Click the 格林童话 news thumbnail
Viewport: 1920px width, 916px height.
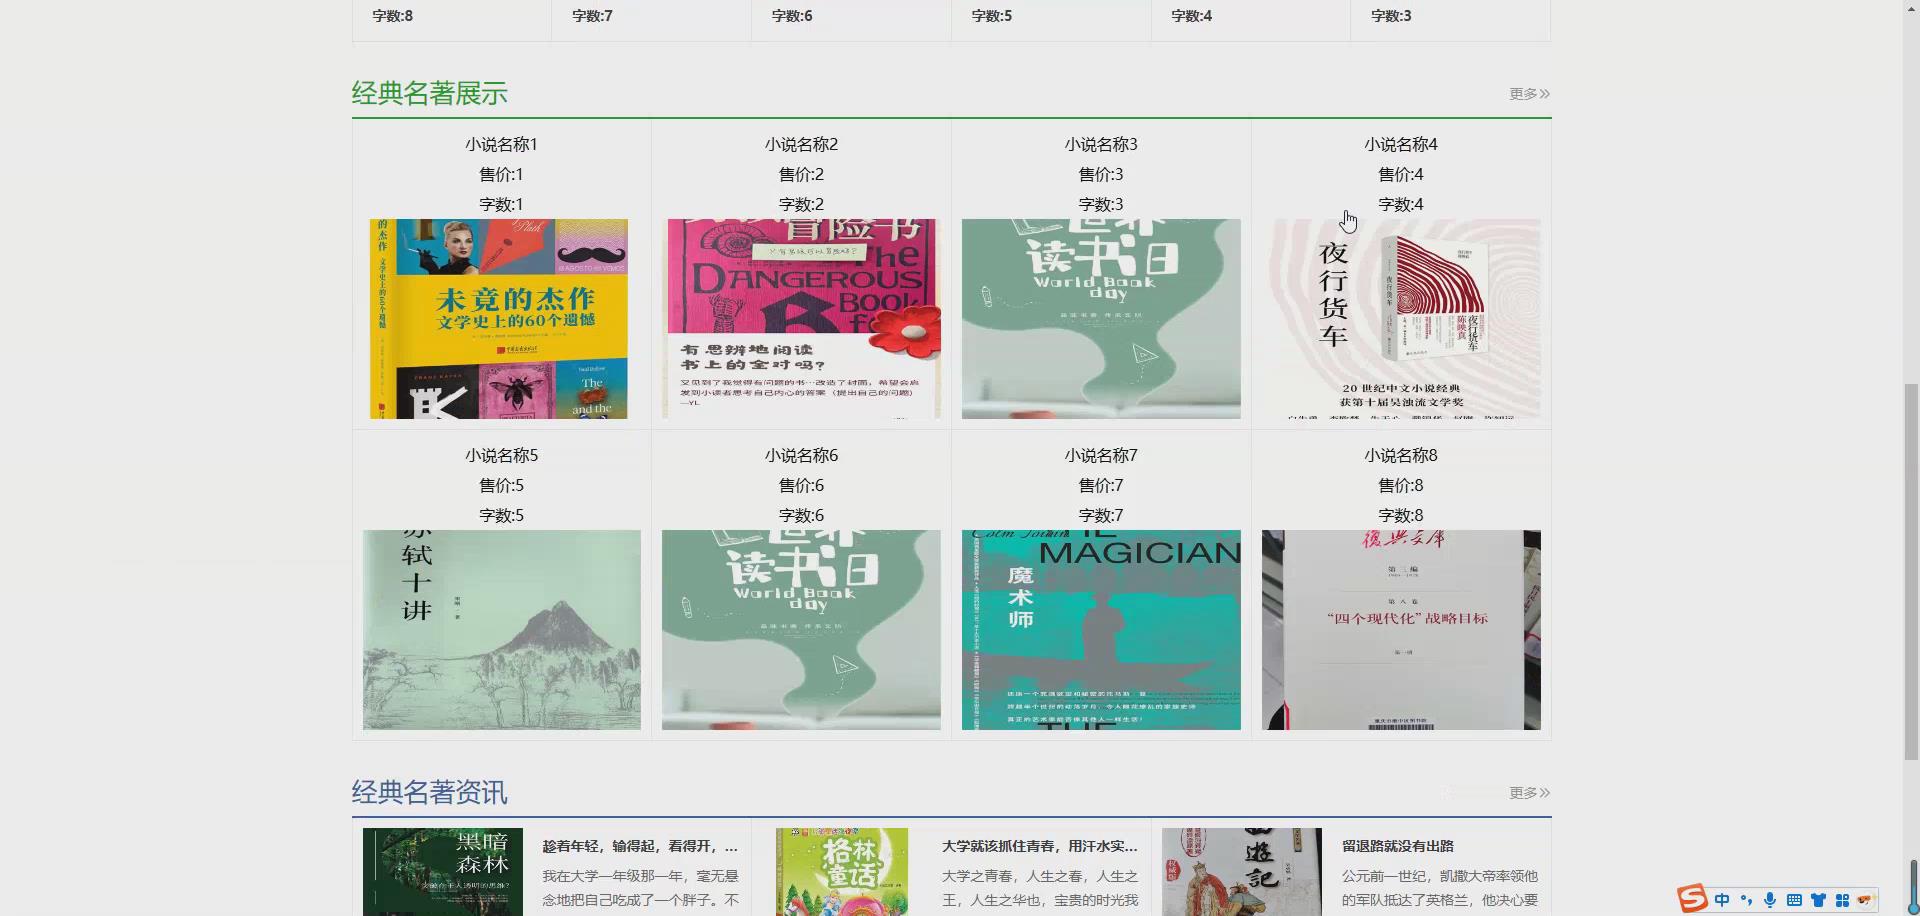click(842, 872)
